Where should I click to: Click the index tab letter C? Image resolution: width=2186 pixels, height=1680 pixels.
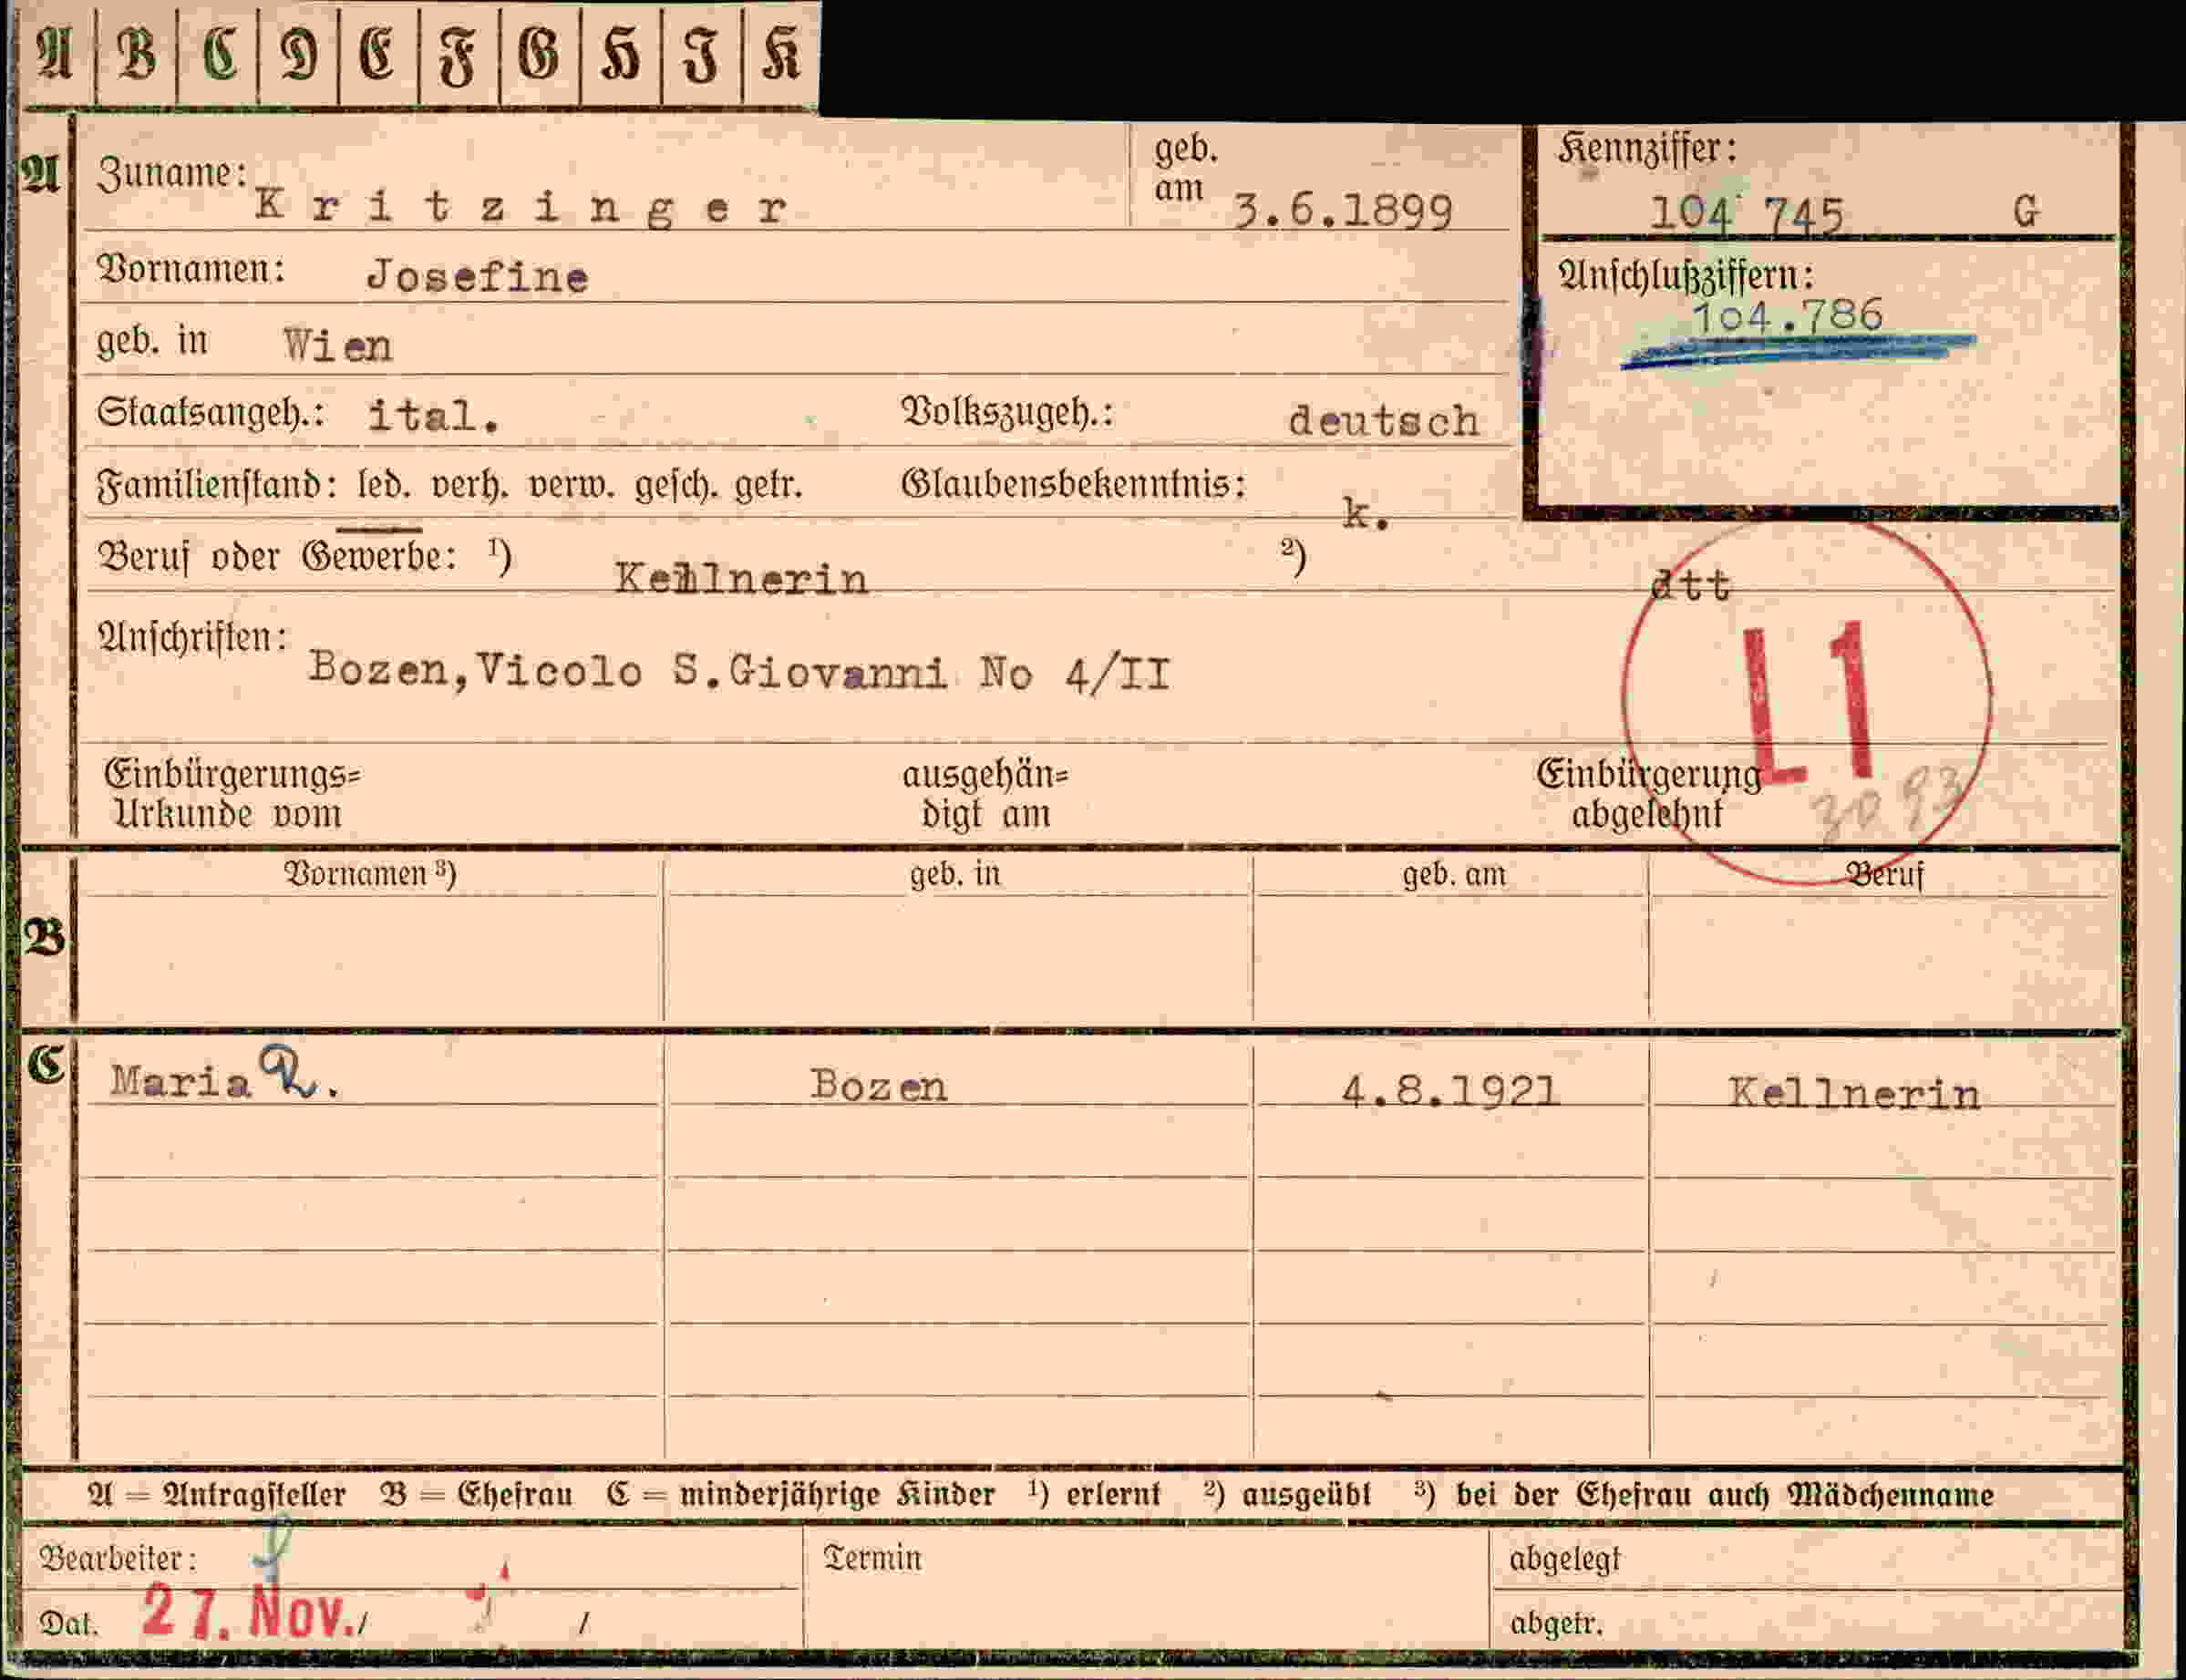[x=218, y=54]
